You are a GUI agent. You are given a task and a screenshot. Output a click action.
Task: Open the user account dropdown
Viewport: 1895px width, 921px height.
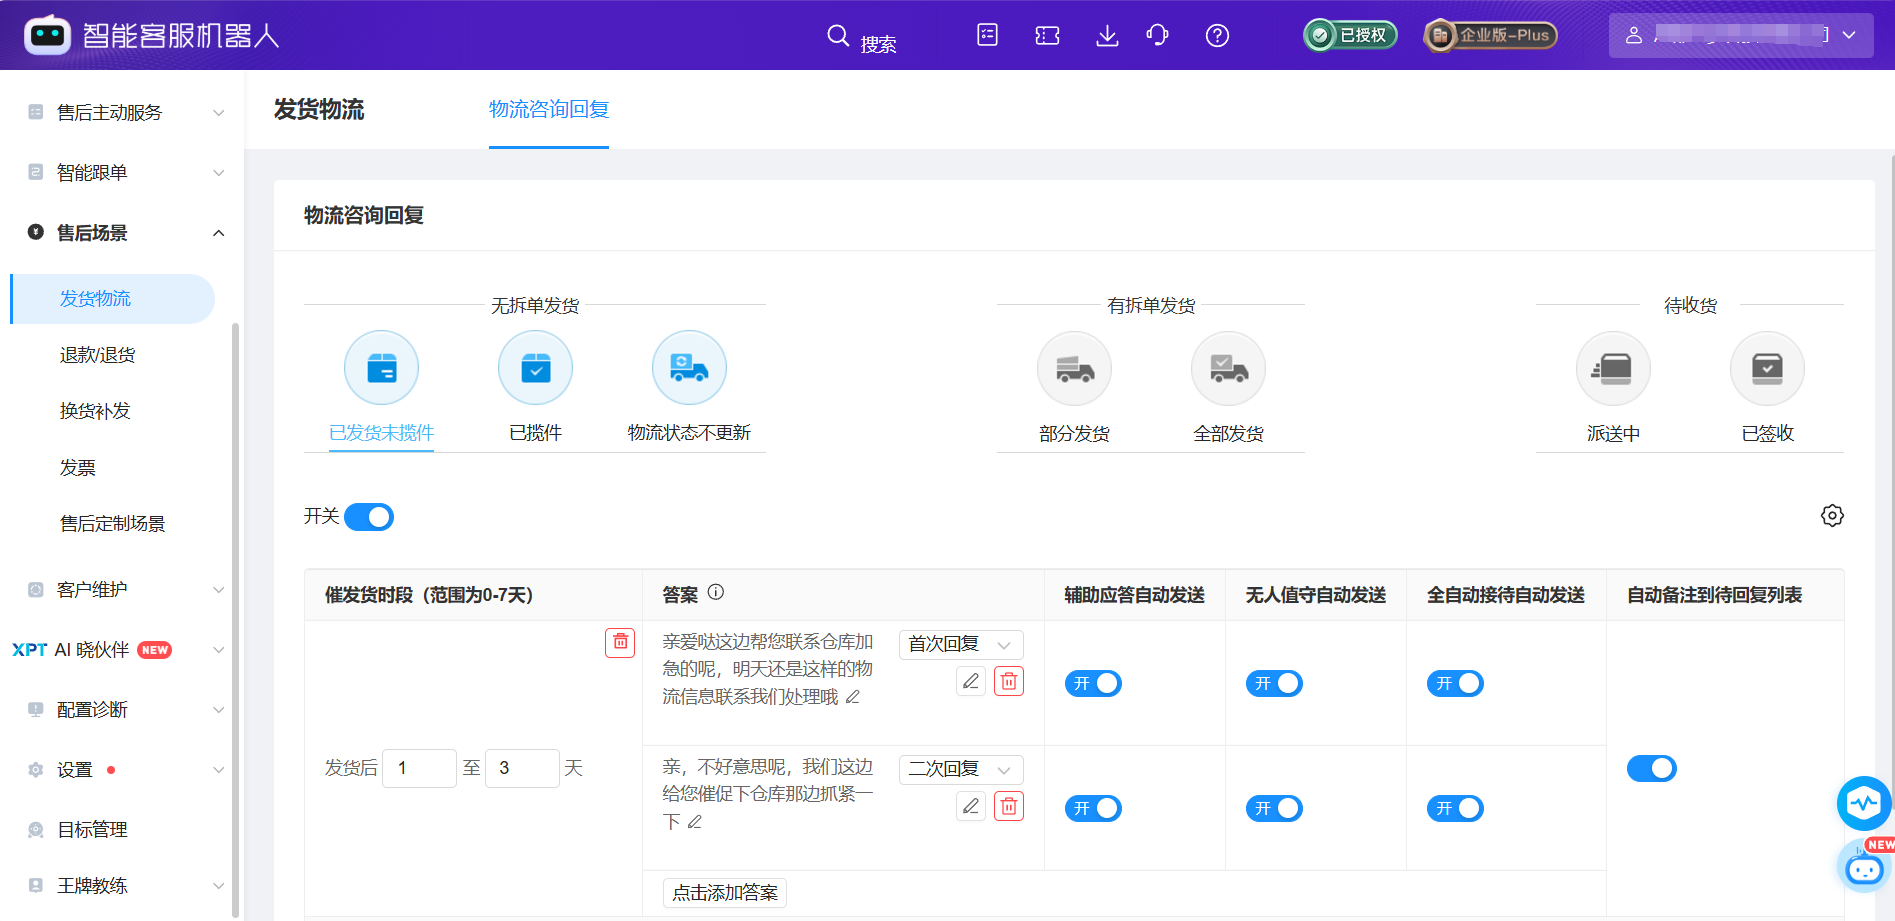(1741, 35)
